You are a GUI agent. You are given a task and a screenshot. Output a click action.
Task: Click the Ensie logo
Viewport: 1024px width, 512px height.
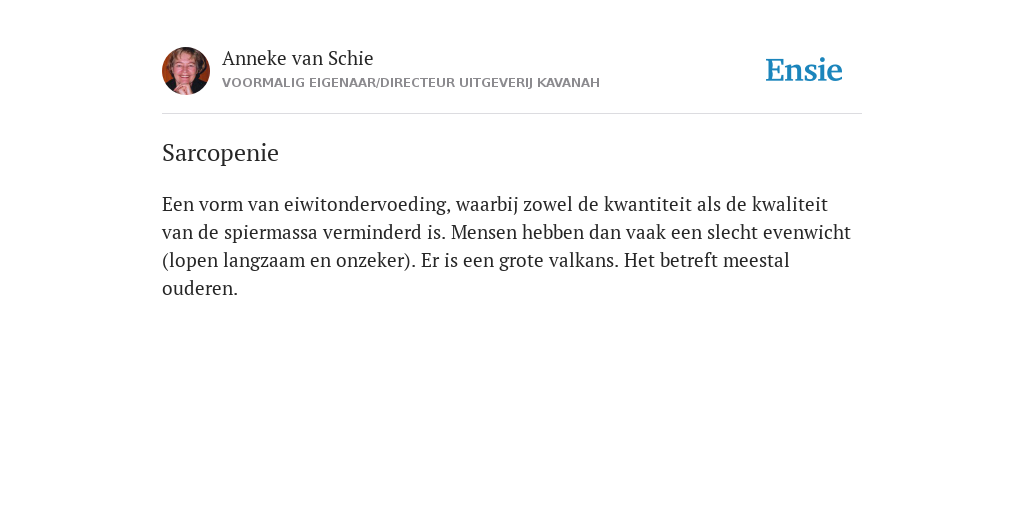click(x=803, y=70)
